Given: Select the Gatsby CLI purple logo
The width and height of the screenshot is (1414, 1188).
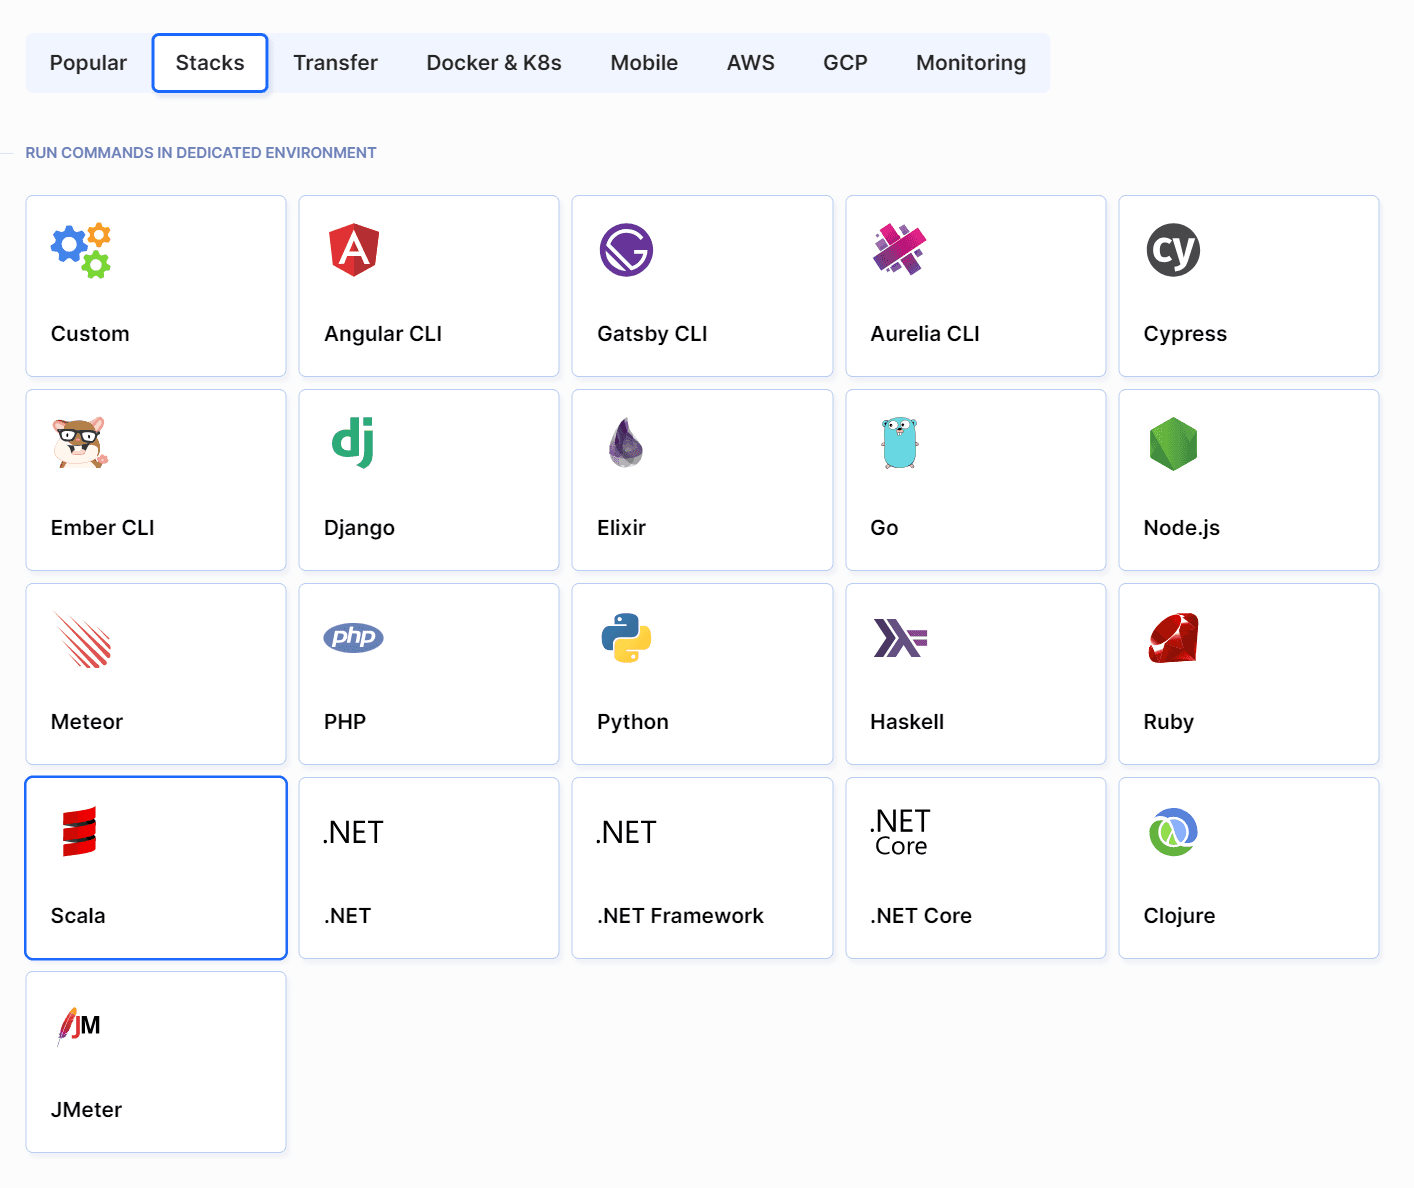Looking at the screenshot, I should click(626, 250).
